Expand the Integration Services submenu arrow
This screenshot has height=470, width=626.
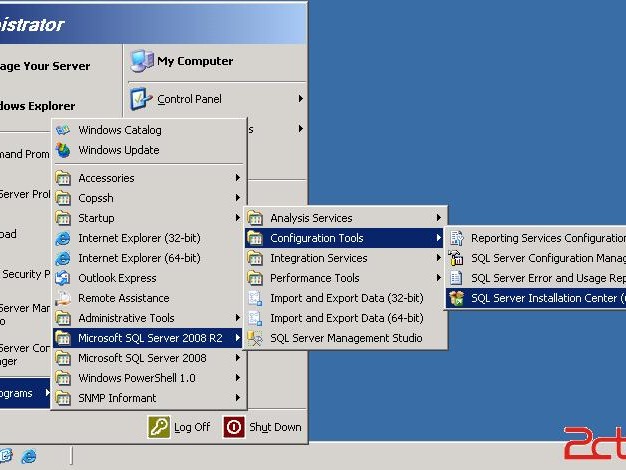click(438, 258)
